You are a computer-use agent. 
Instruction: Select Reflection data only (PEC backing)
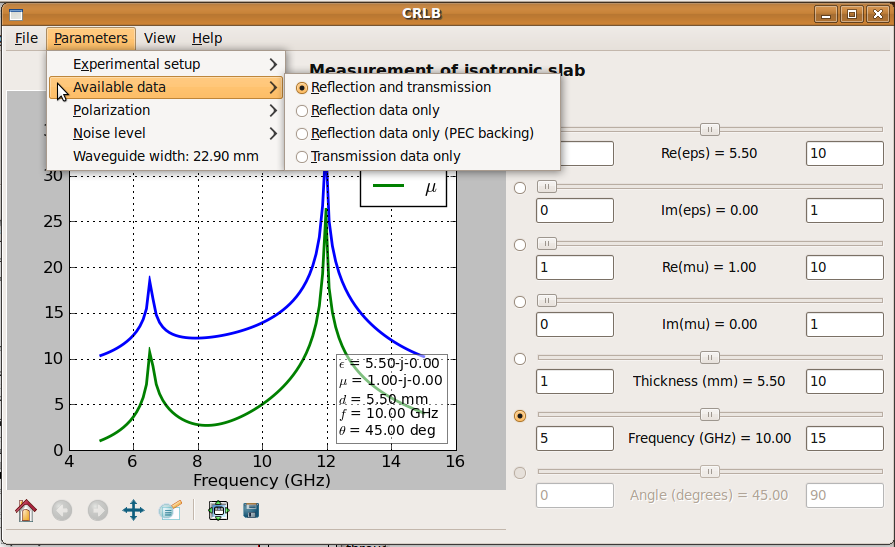point(422,133)
